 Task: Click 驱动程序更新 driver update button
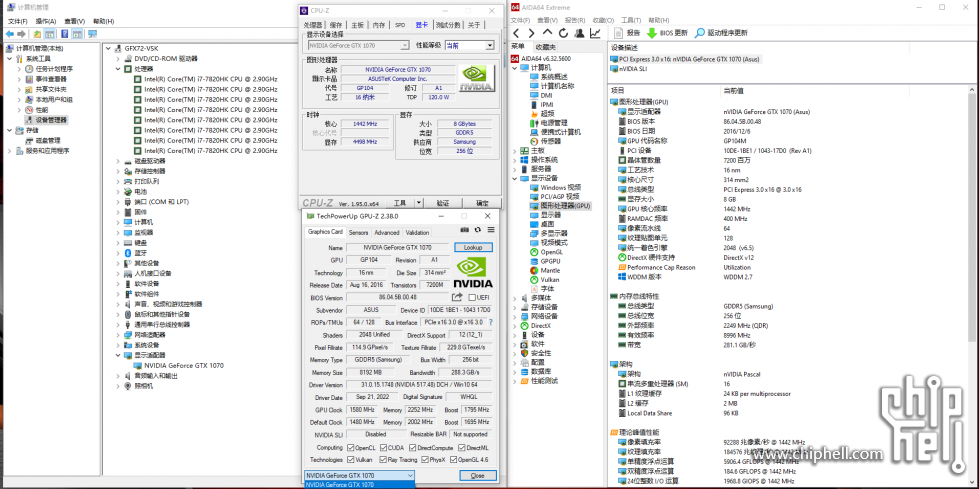coord(721,32)
